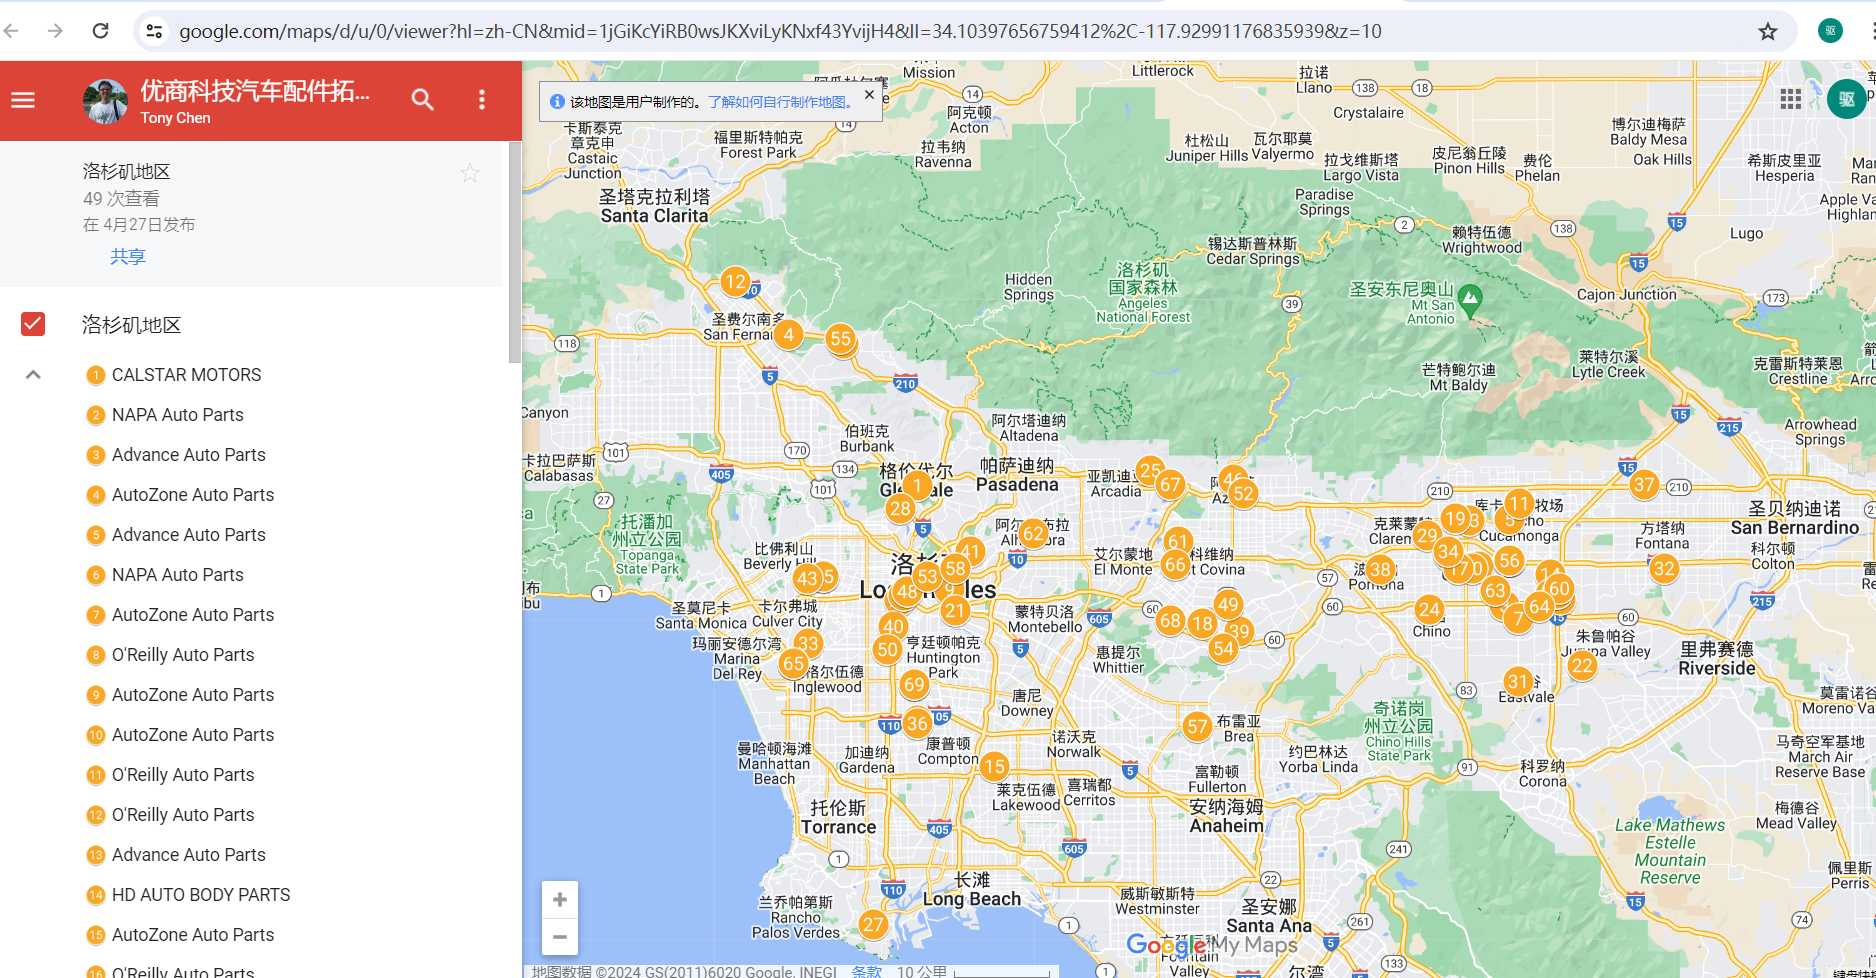Viewport: 1876px width, 978px height.
Task: Click map marker number 12
Action: pos(735,282)
